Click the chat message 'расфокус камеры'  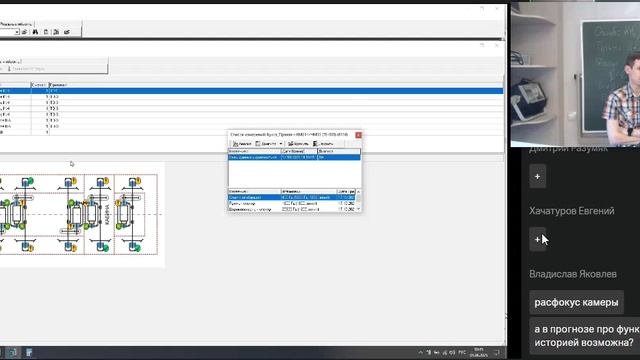click(576, 302)
